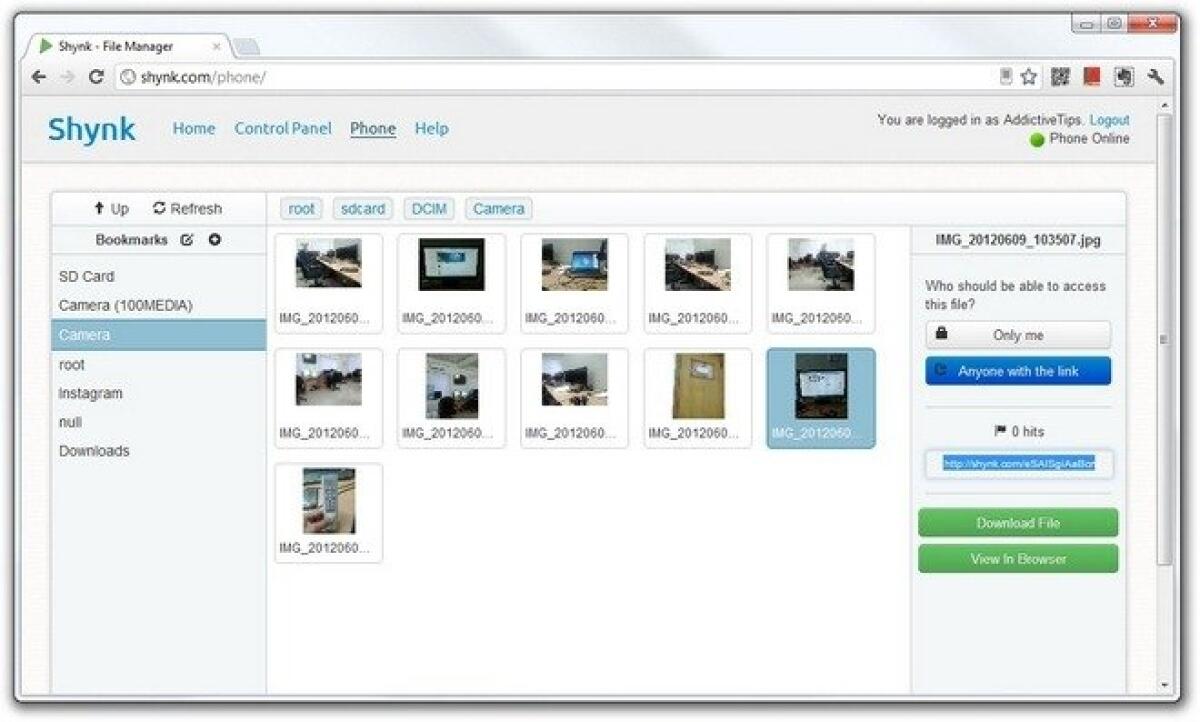
Task: Set file access to Only me
Action: [1017, 334]
